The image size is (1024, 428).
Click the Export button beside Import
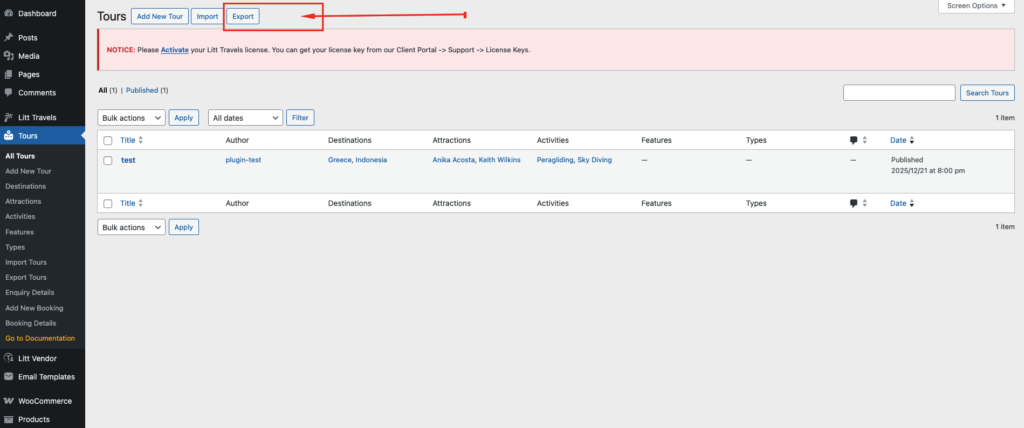click(x=242, y=17)
